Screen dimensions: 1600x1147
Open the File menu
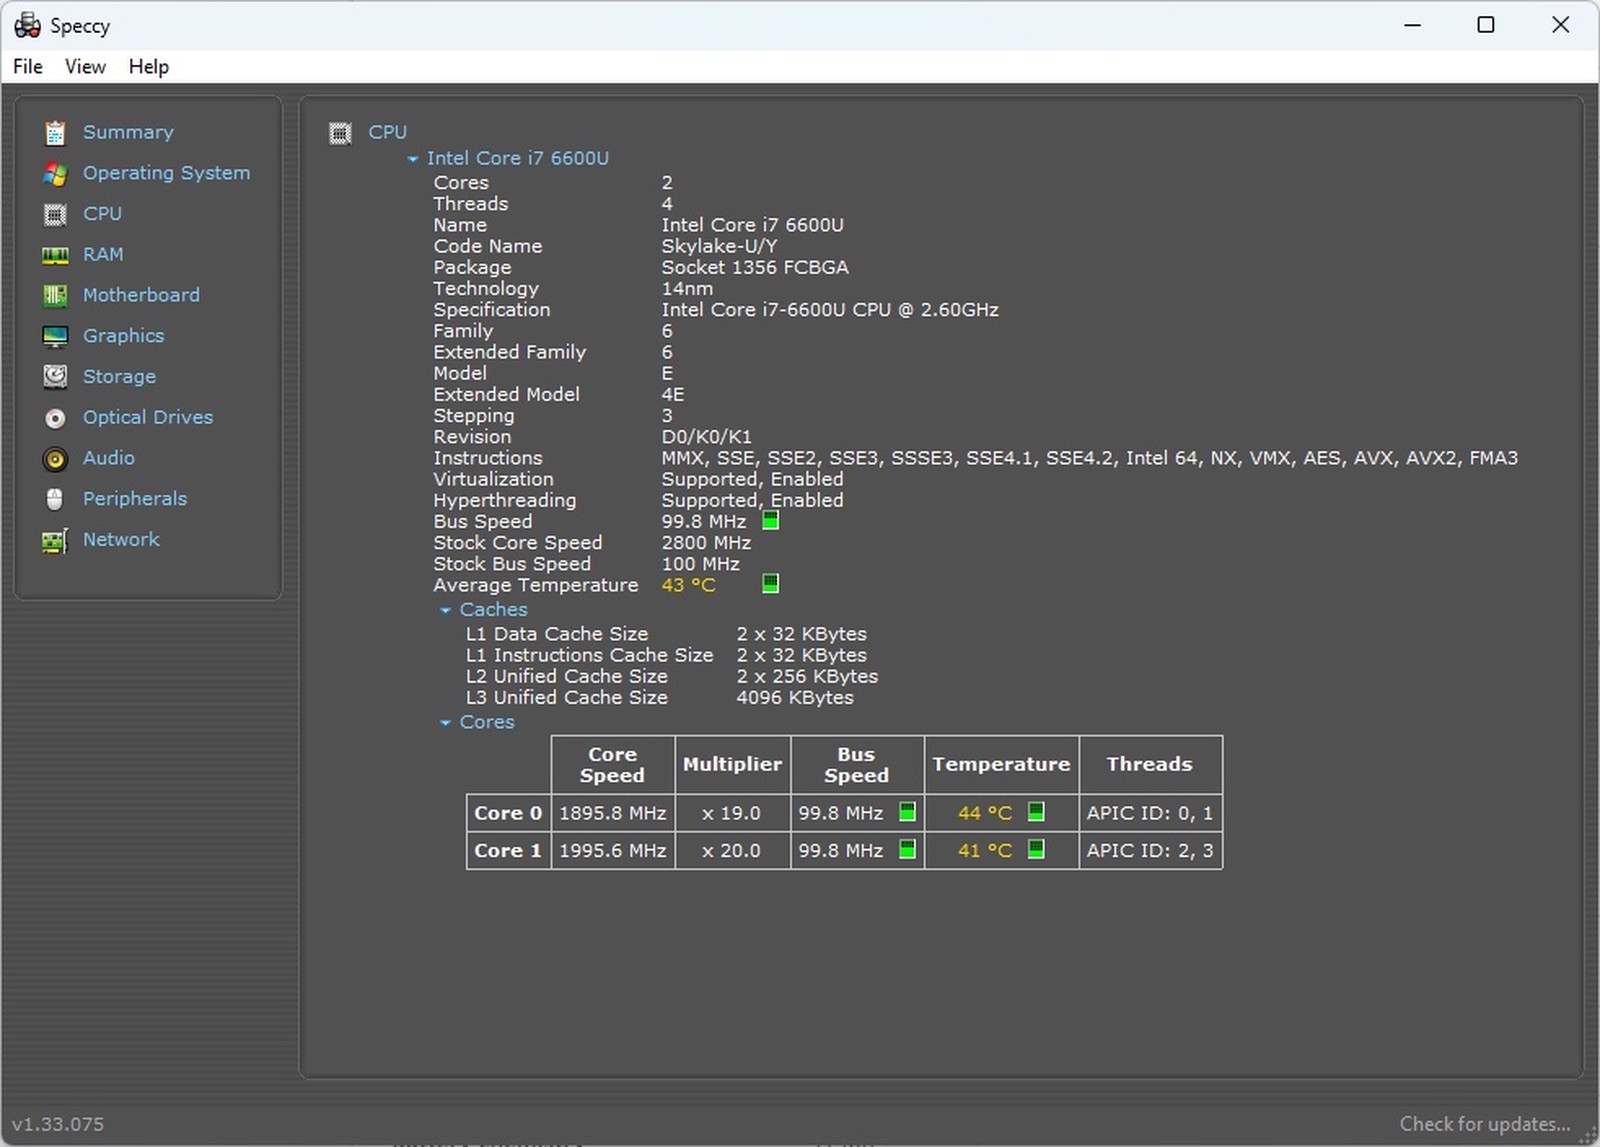[28, 67]
